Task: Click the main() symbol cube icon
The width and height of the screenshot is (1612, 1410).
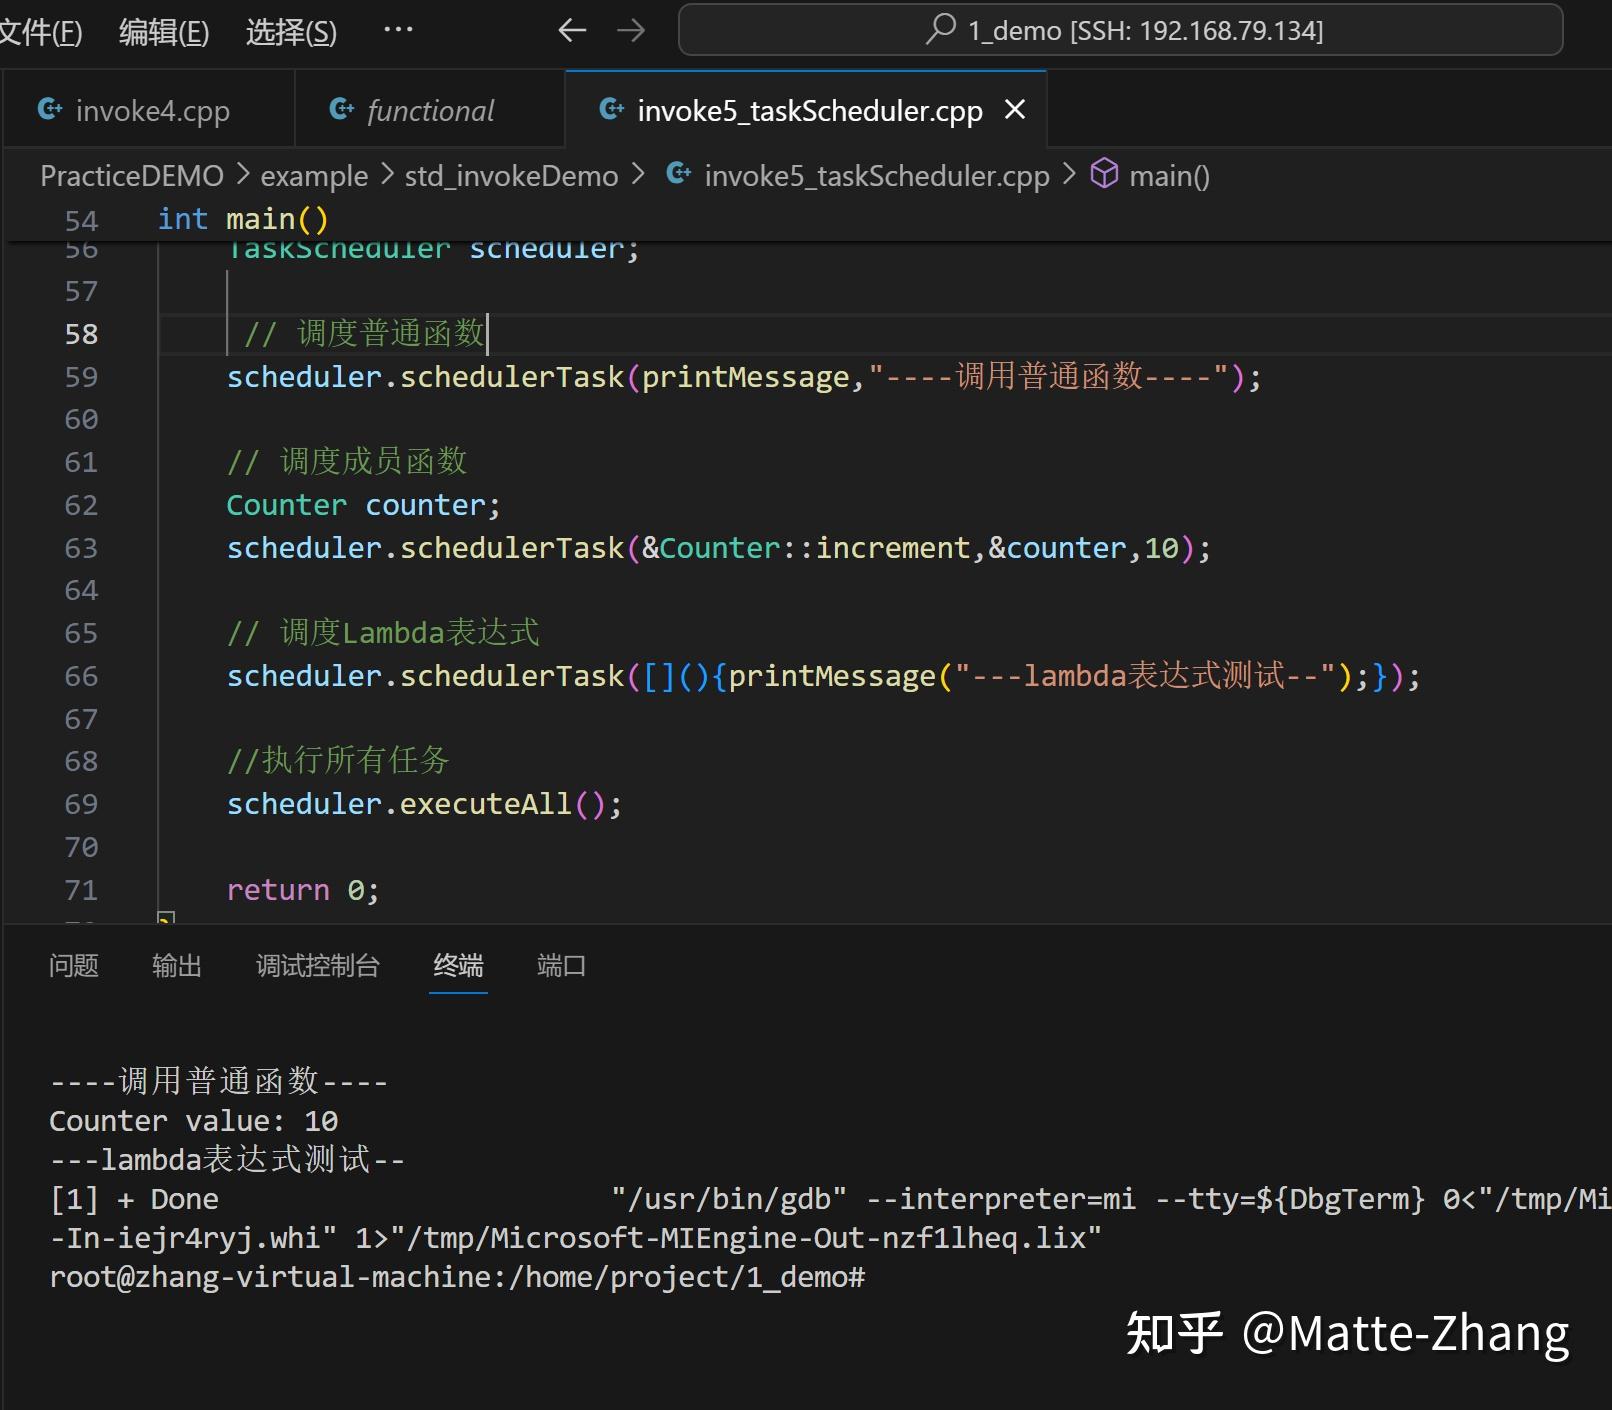Action: tap(1104, 173)
